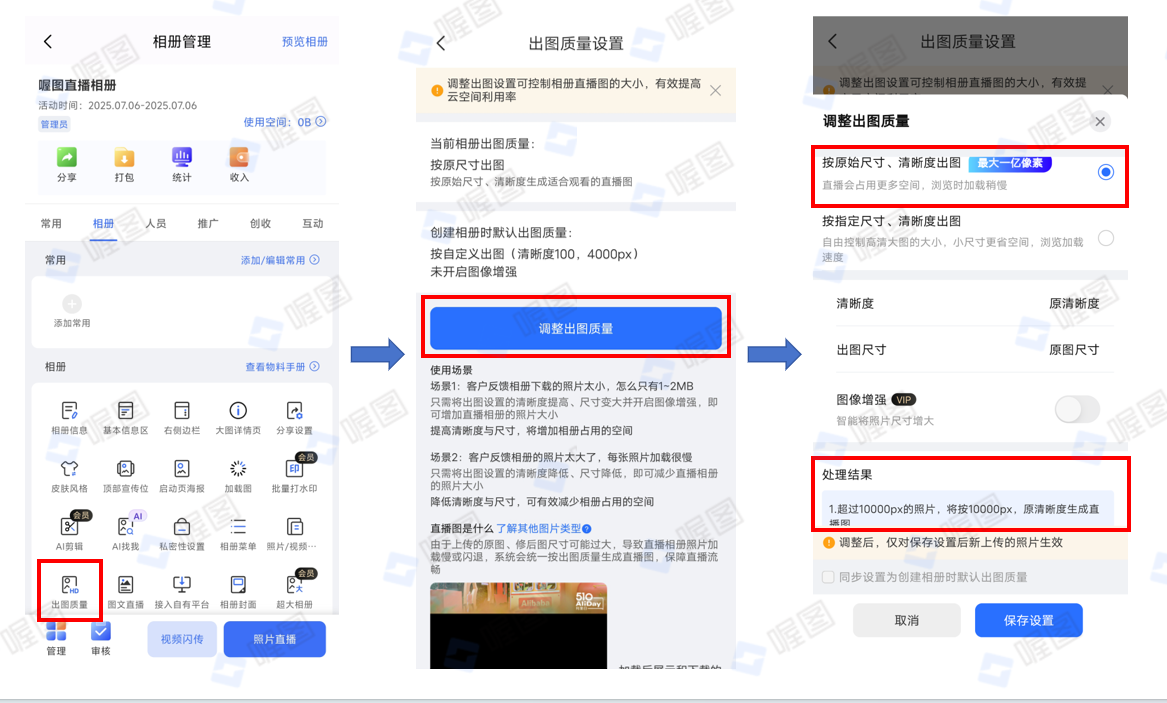
Task: Switch to the 互动 tab
Action: pyautogui.click(x=313, y=223)
